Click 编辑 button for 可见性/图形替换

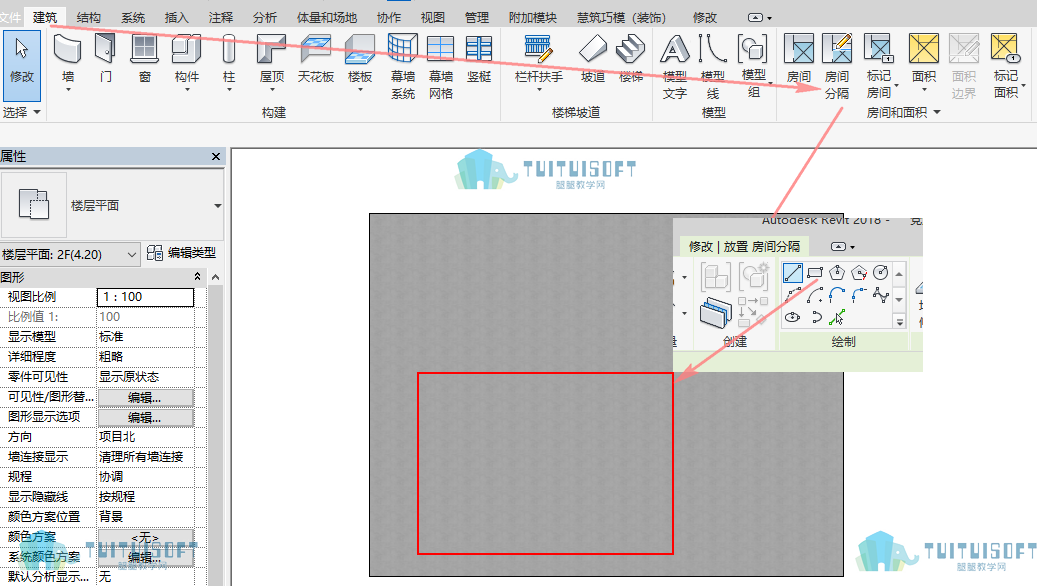point(145,398)
